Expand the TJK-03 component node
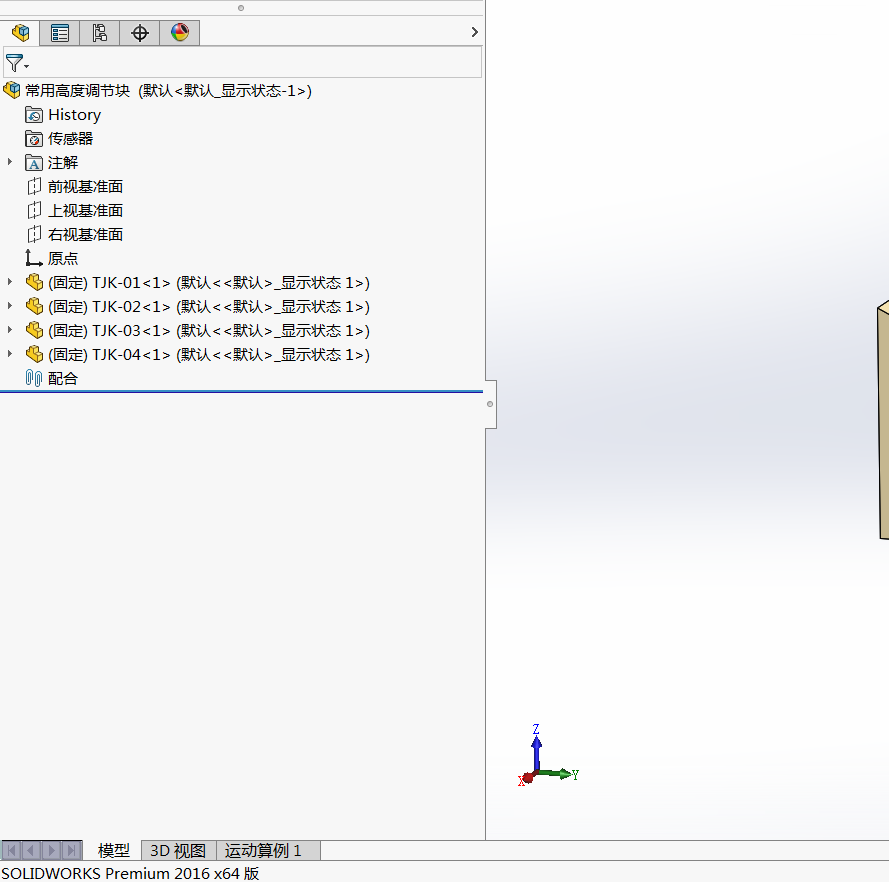 (10, 330)
